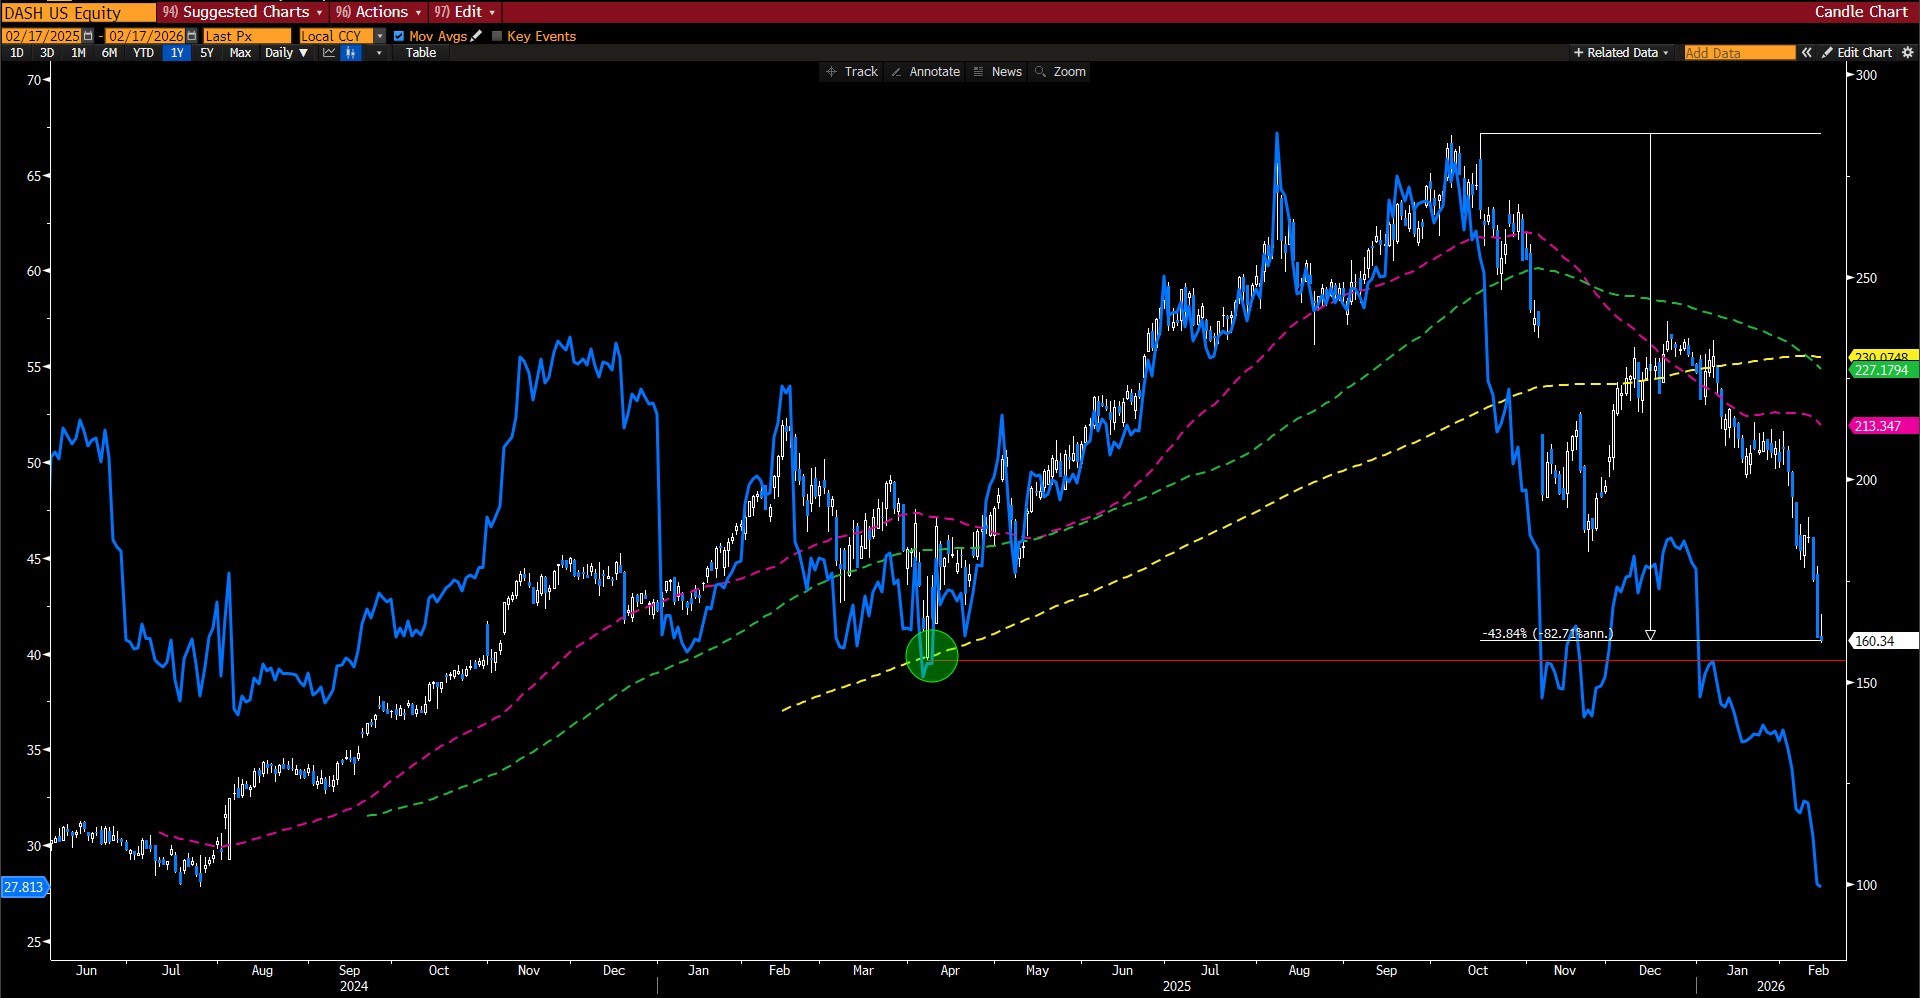Open the start date calendar picker
The height and width of the screenshot is (998, 1920).
point(88,36)
